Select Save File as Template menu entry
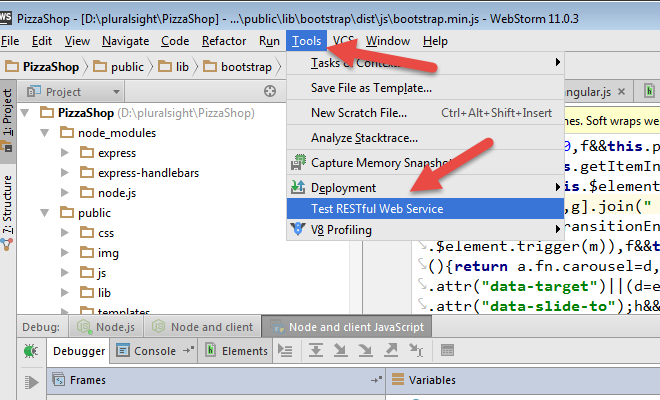 coord(425,88)
